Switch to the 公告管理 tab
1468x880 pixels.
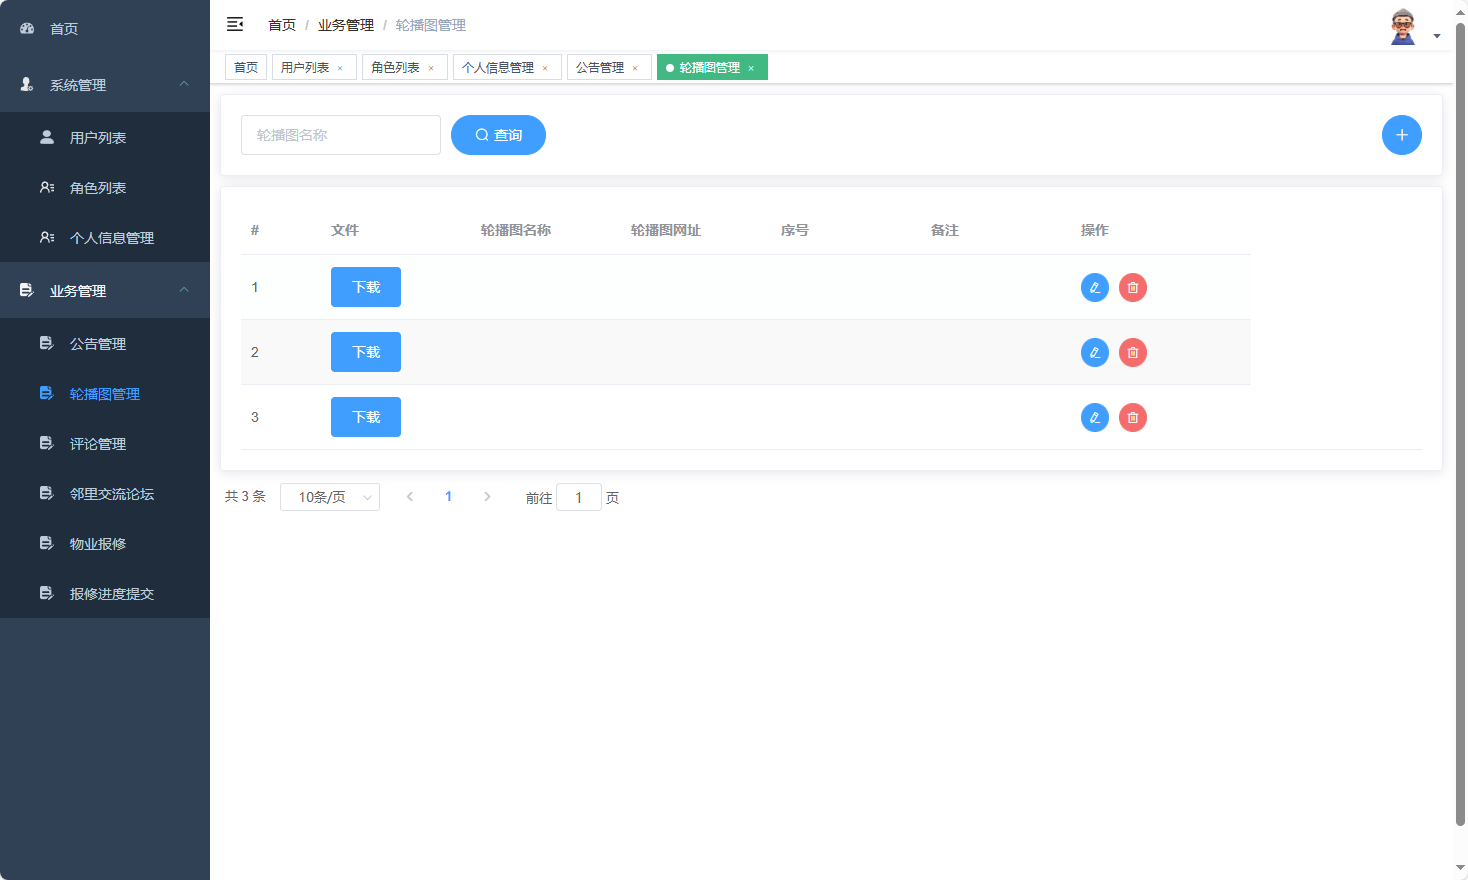(602, 67)
